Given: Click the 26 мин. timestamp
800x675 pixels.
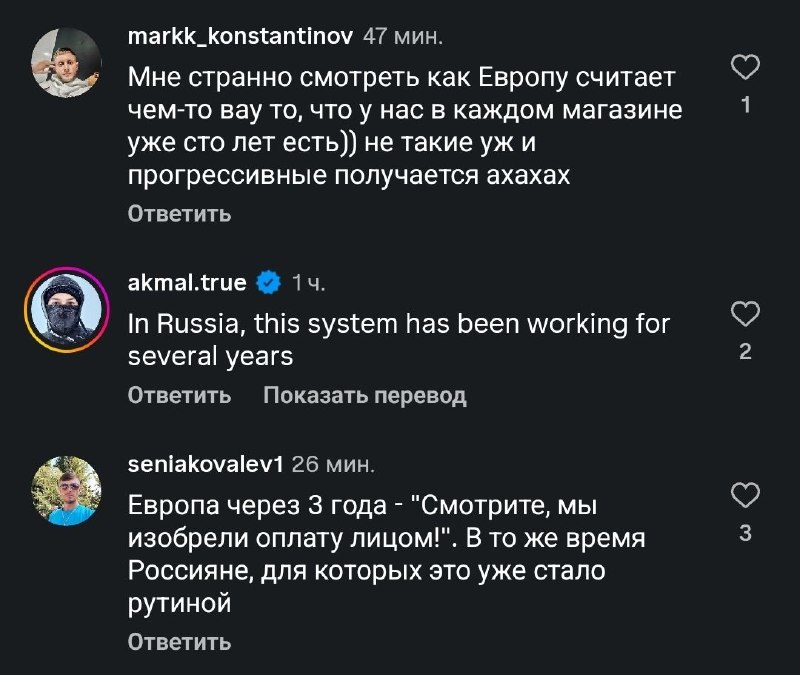Looking at the screenshot, I should click(x=333, y=464).
